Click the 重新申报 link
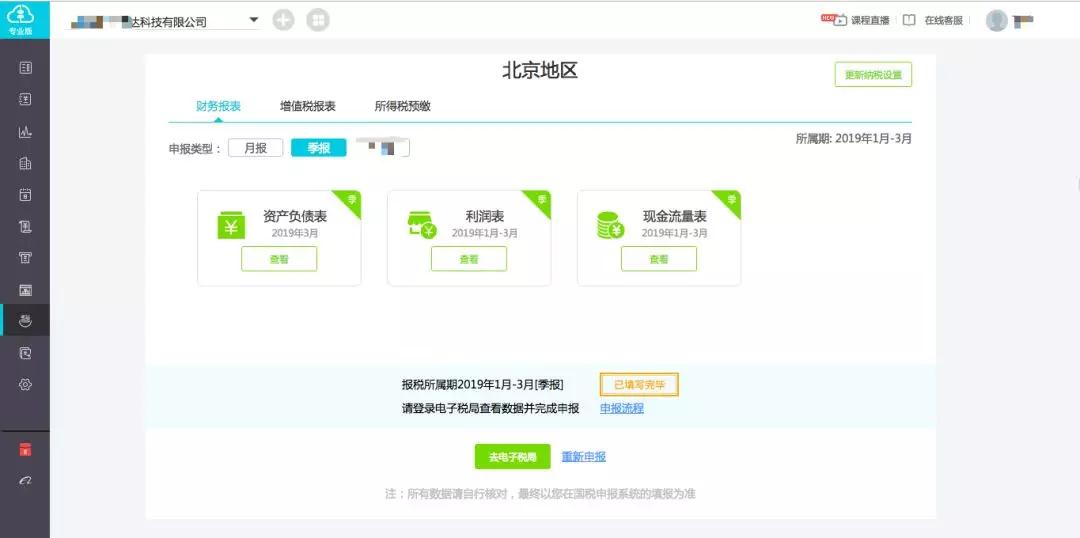 pyautogui.click(x=583, y=457)
